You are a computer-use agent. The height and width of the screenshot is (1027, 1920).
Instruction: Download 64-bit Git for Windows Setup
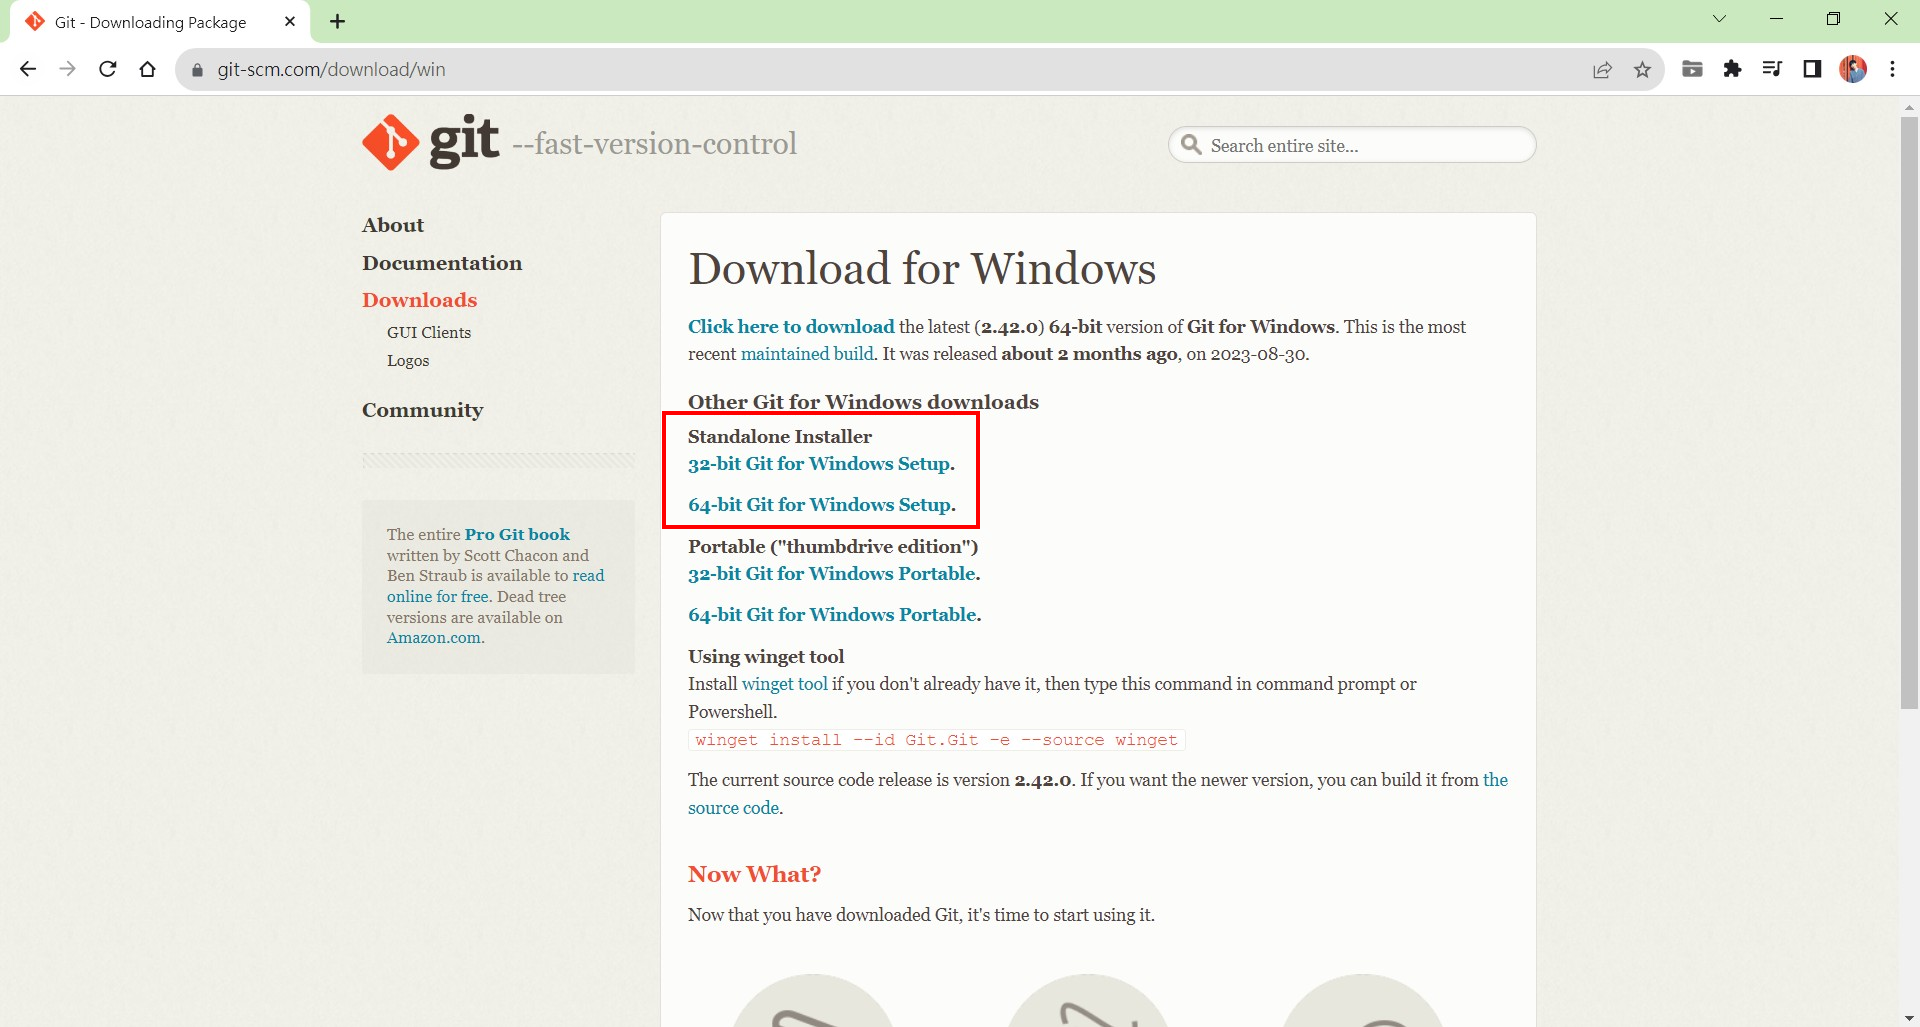[820, 505]
